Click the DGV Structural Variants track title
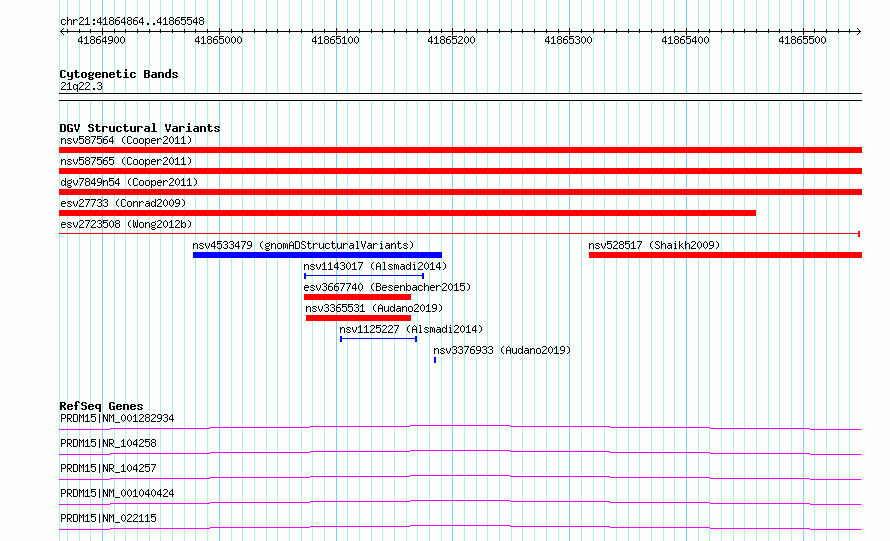Viewport: 890px width, 541px height. click(x=140, y=128)
